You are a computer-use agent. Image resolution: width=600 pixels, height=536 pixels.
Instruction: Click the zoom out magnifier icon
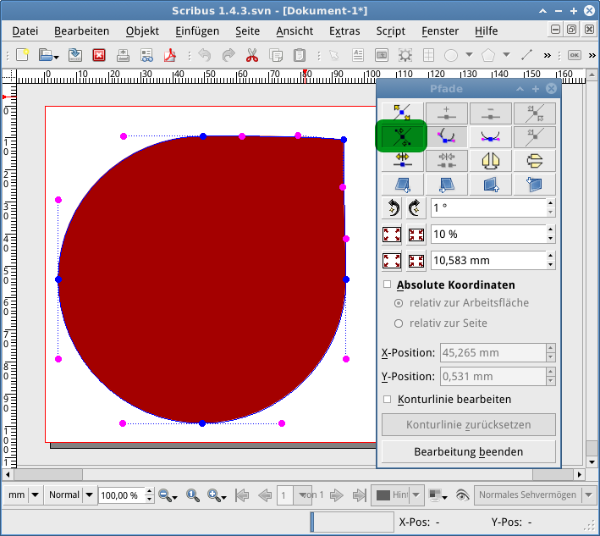166,495
